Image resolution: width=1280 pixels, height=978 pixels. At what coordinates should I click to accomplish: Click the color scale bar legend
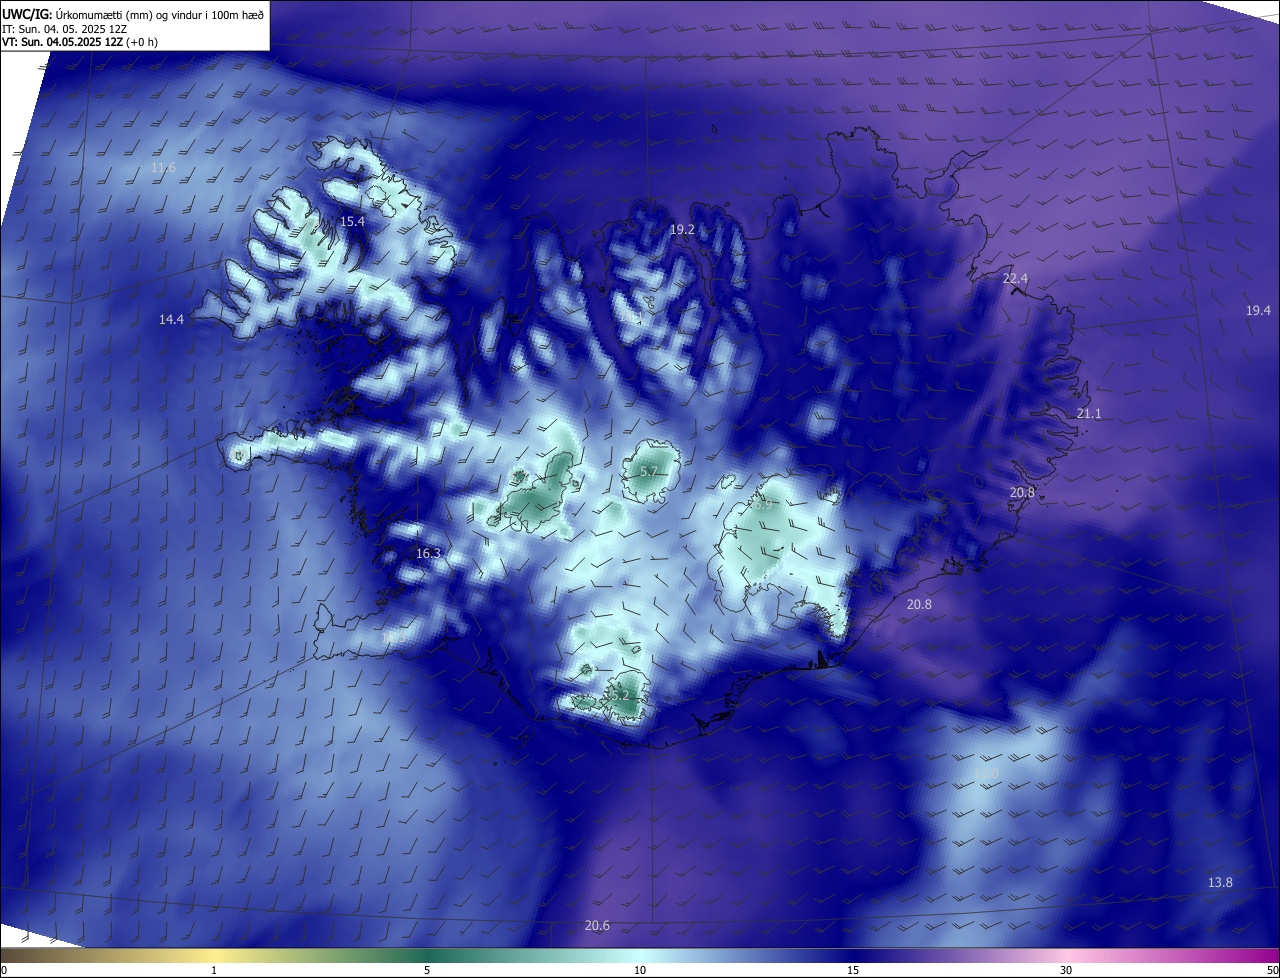click(x=640, y=955)
